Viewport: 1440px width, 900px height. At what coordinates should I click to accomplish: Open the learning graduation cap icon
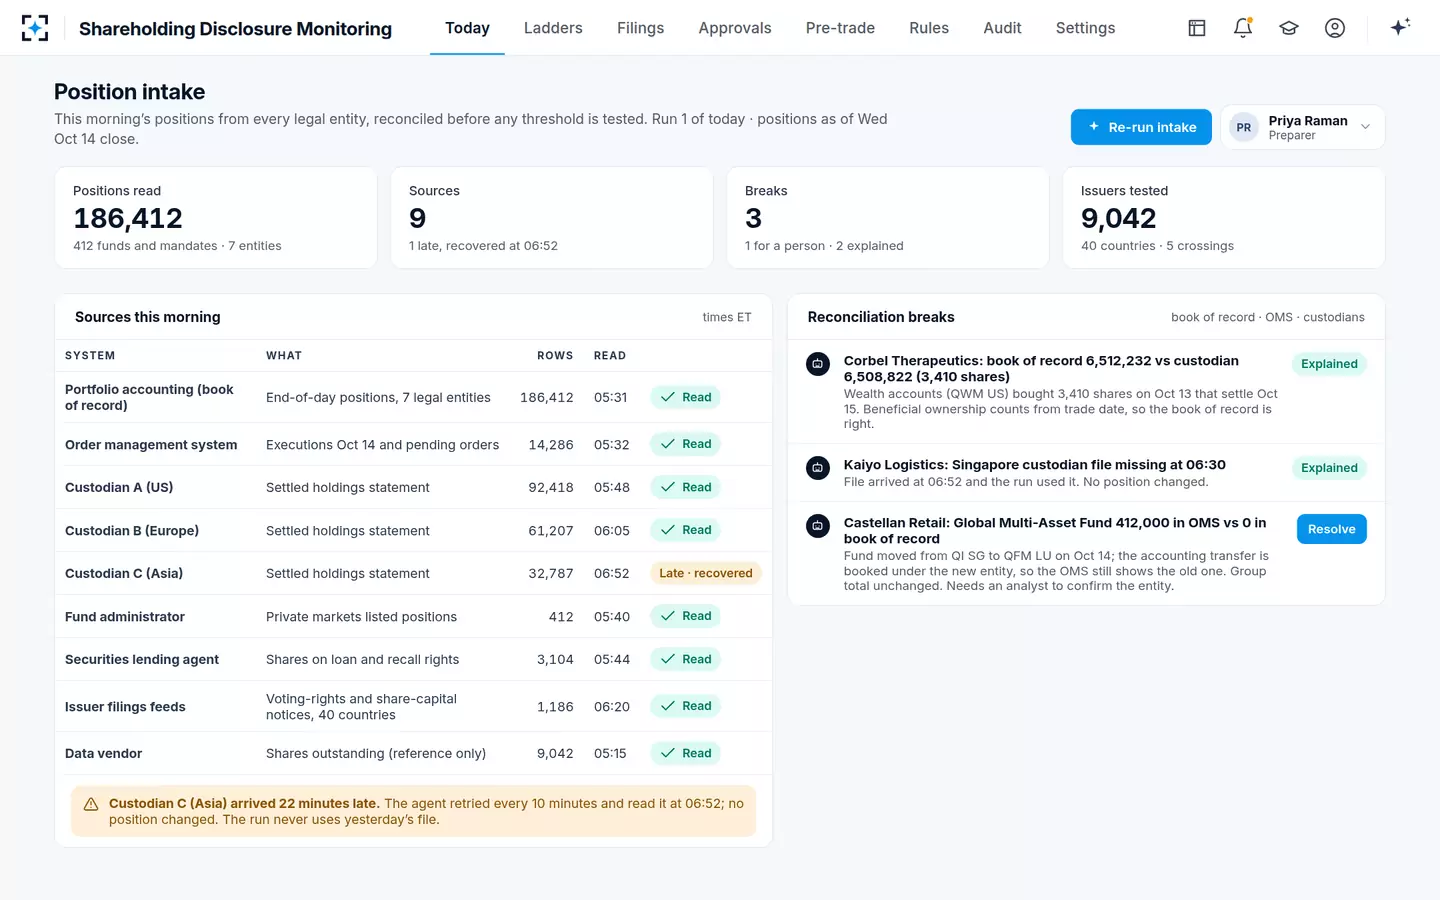pos(1289,28)
